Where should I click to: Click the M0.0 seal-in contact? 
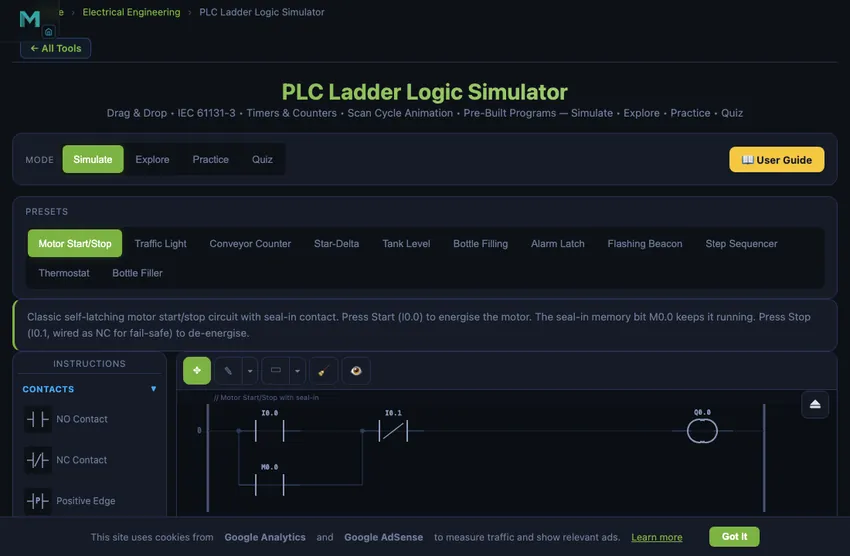269,484
